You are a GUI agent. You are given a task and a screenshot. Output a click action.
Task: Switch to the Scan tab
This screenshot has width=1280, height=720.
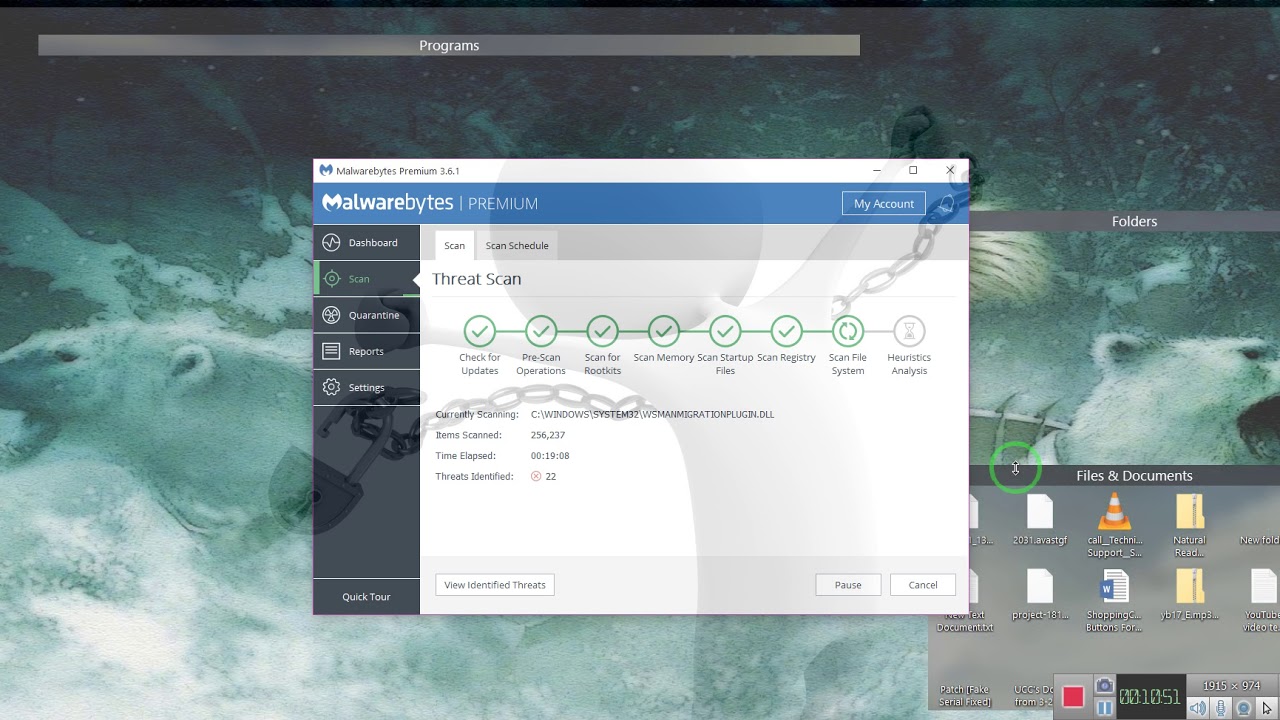click(454, 245)
